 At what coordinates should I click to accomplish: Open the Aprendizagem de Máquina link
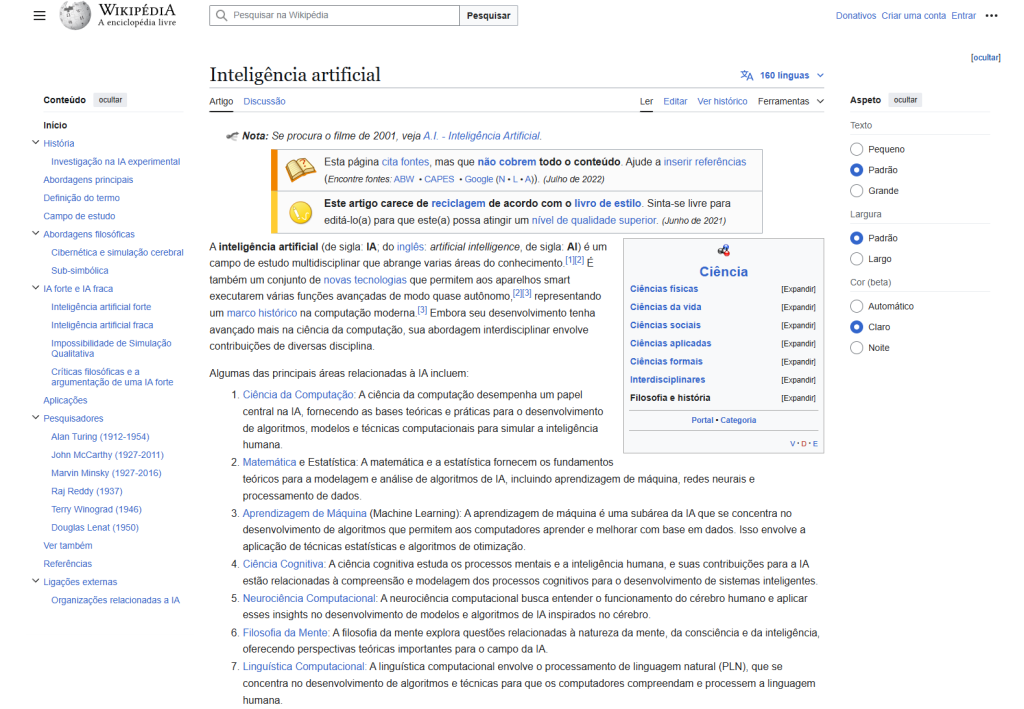pos(305,514)
